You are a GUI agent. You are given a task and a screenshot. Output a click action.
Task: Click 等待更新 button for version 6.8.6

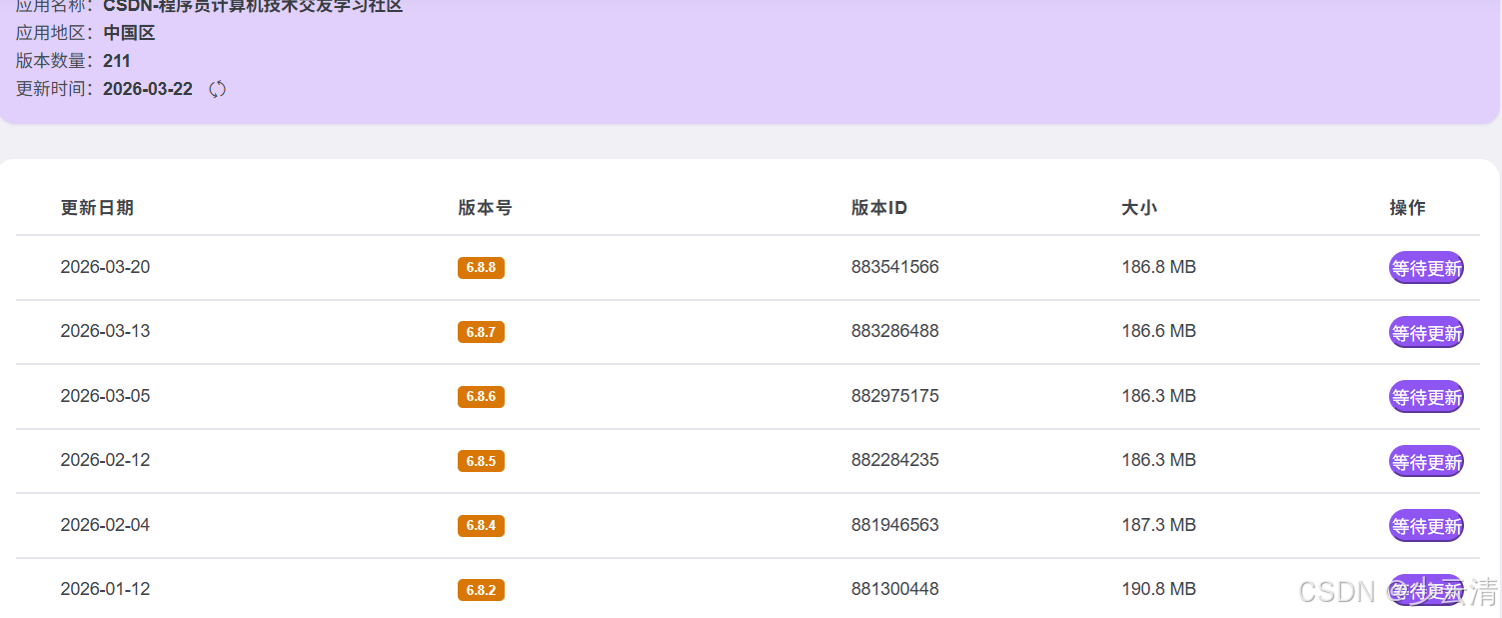tap(1426, 396)
